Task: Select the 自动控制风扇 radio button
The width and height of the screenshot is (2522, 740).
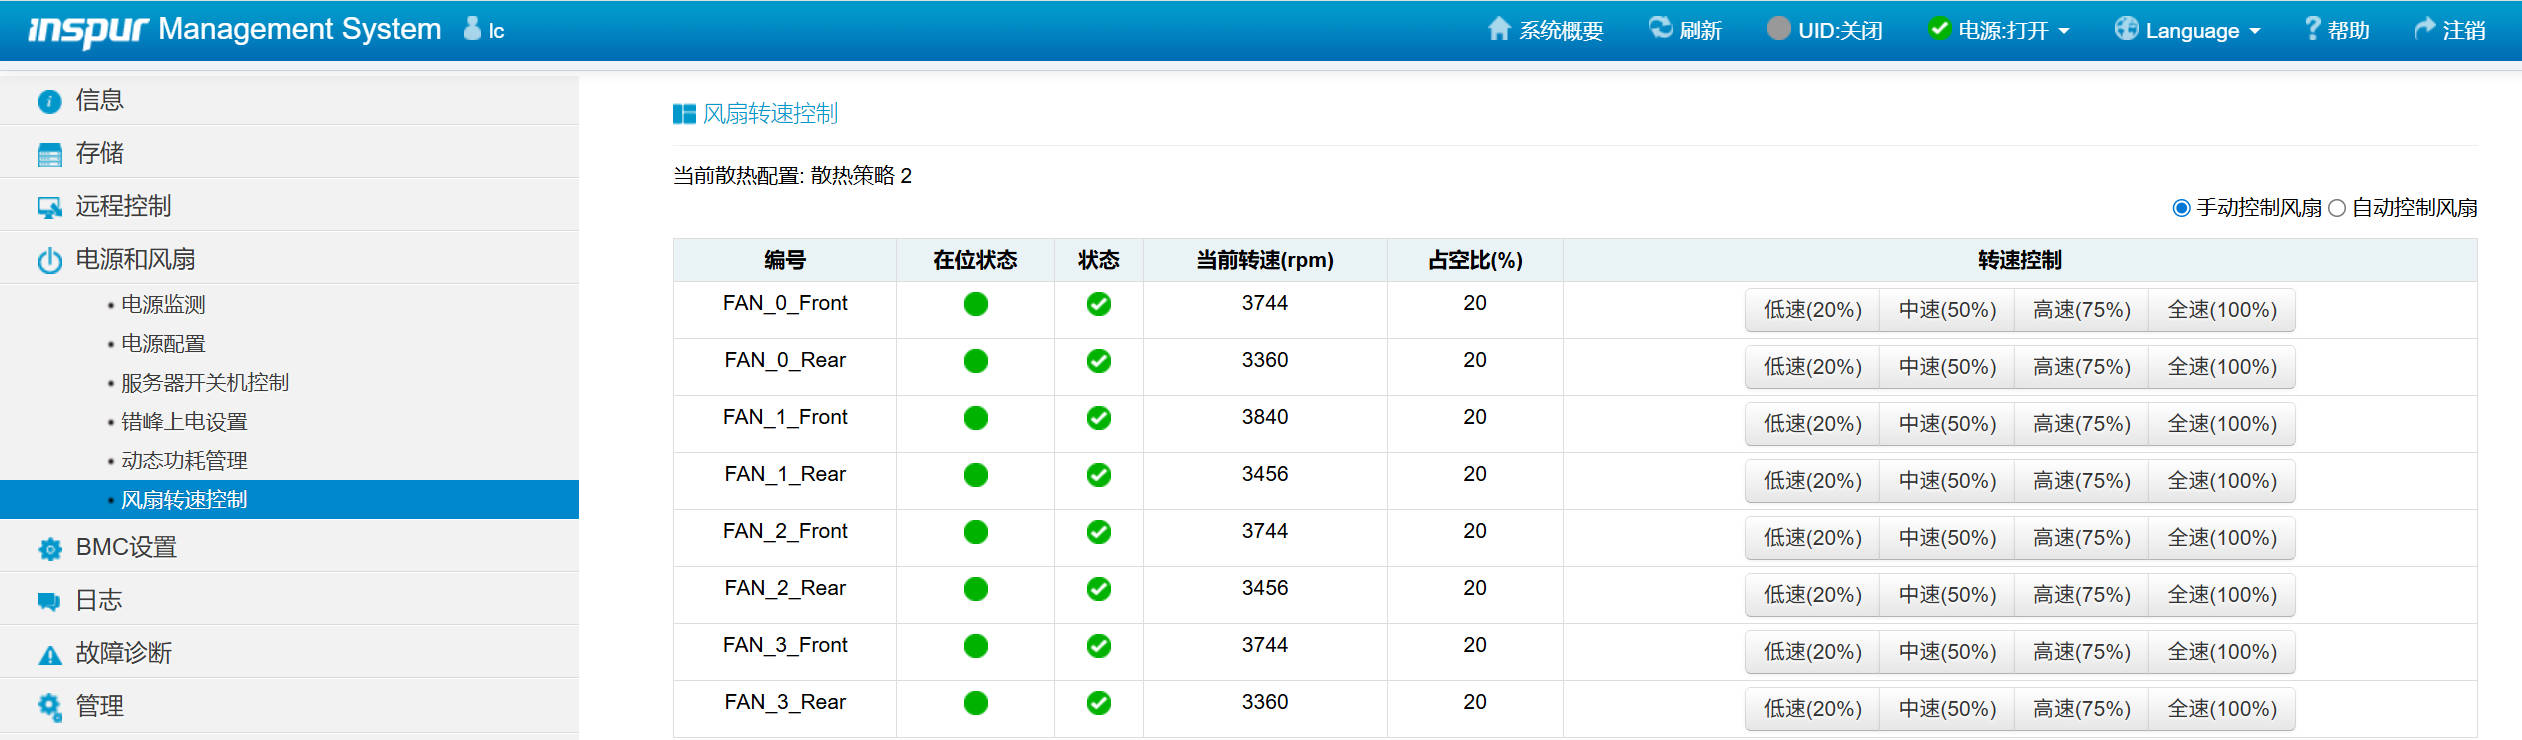Action: (x=2337, y=208)
